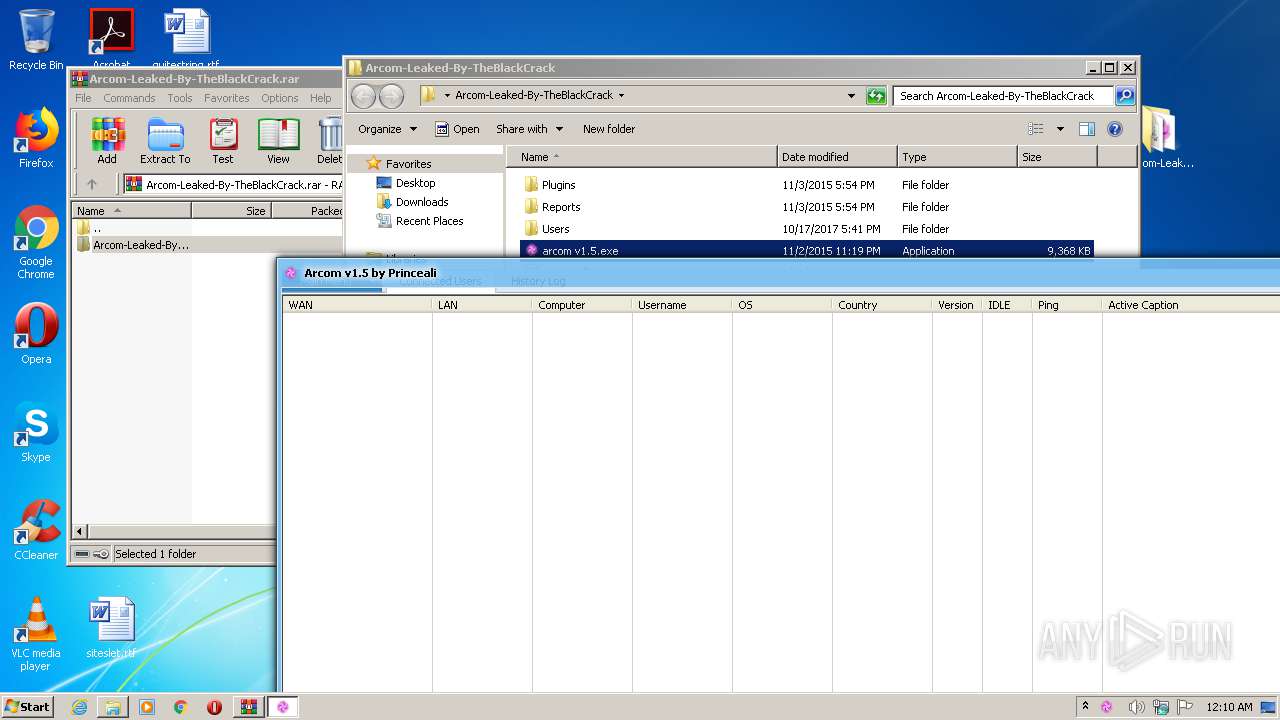The height and width of the screenshot is (720, 1280).
Task: Click volume speaker tray icon
Action: (x=1136, y=707)
